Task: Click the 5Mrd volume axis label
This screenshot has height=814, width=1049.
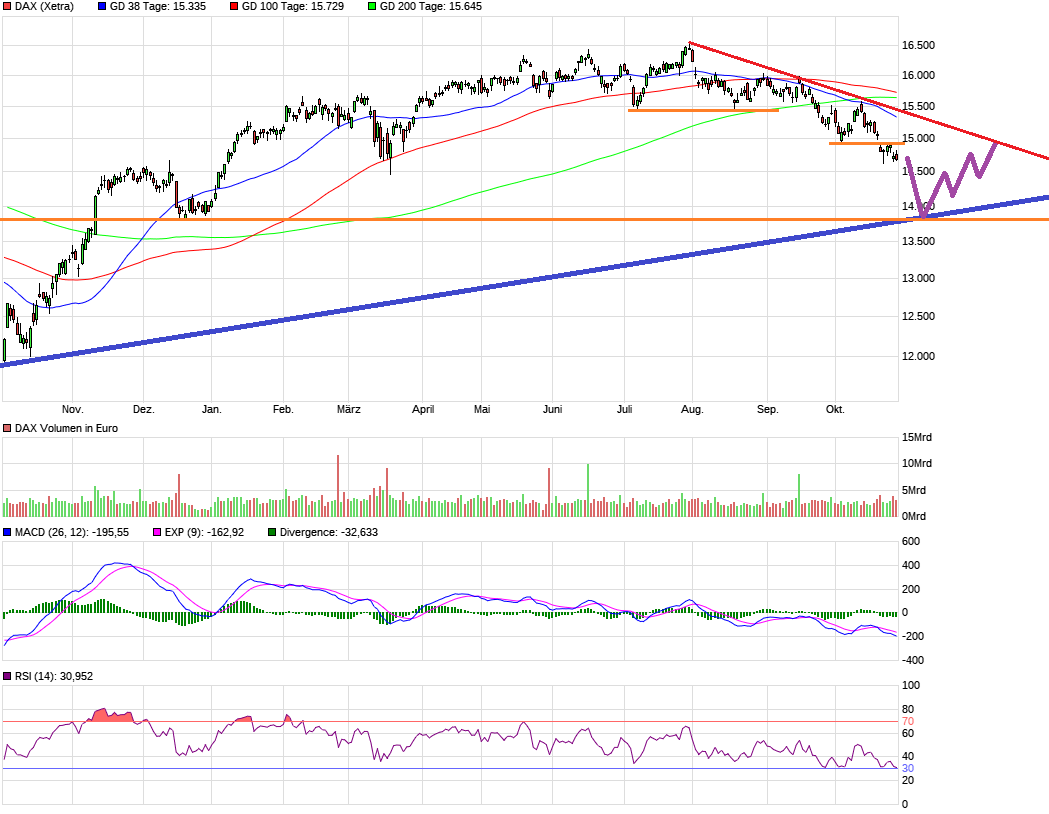Action: [x=914, y=490]
